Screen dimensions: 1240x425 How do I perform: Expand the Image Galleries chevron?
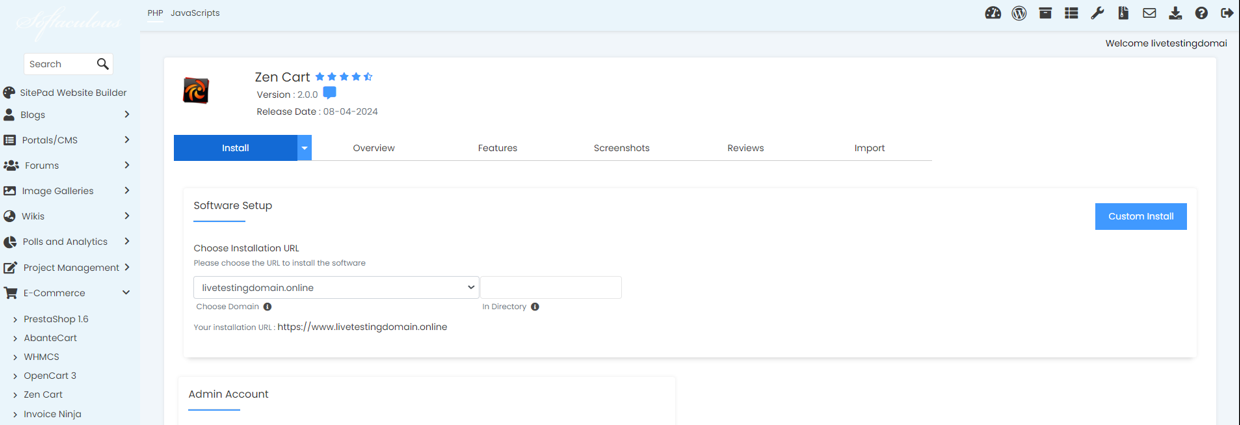click(x=127, y=190)
